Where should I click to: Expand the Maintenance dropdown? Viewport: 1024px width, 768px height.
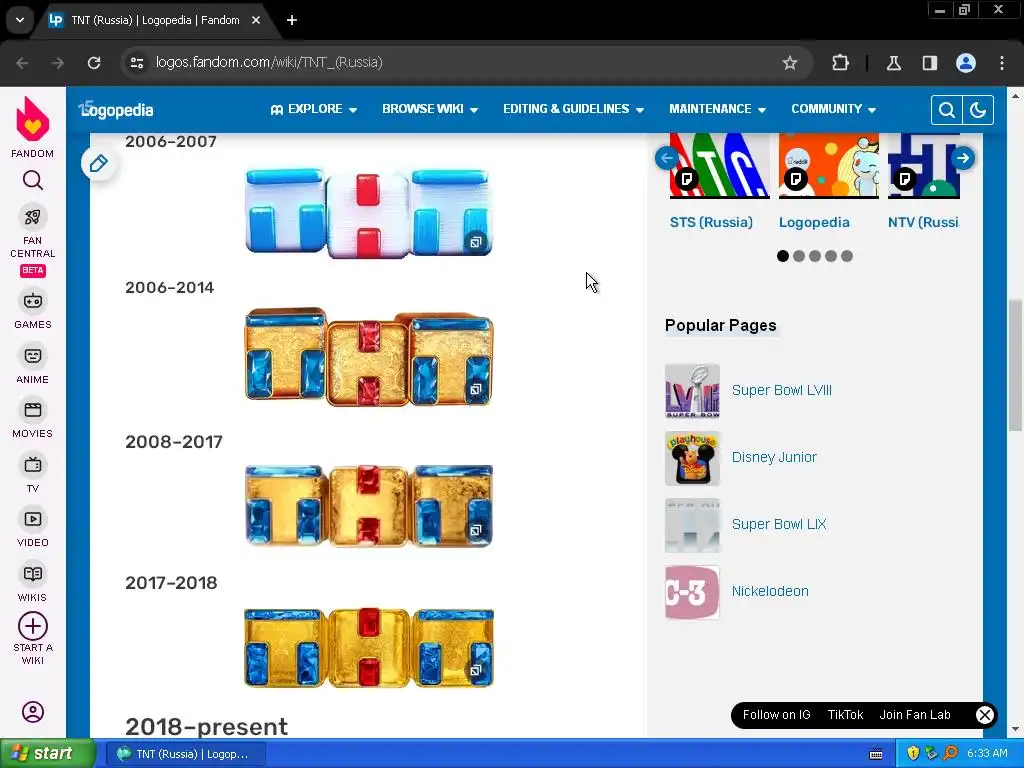click(717, 109)
